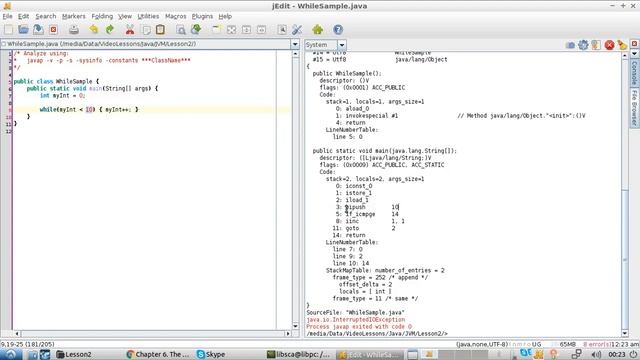Open the Help menu
The image size is (640, 360).
(225, 16)
